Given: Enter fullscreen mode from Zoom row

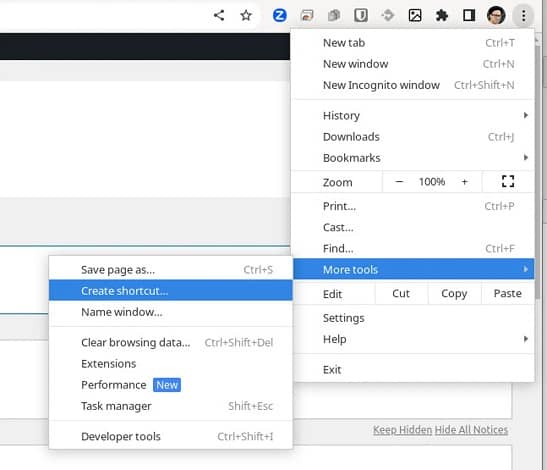Looking at the screenshot, I should 508,181.
